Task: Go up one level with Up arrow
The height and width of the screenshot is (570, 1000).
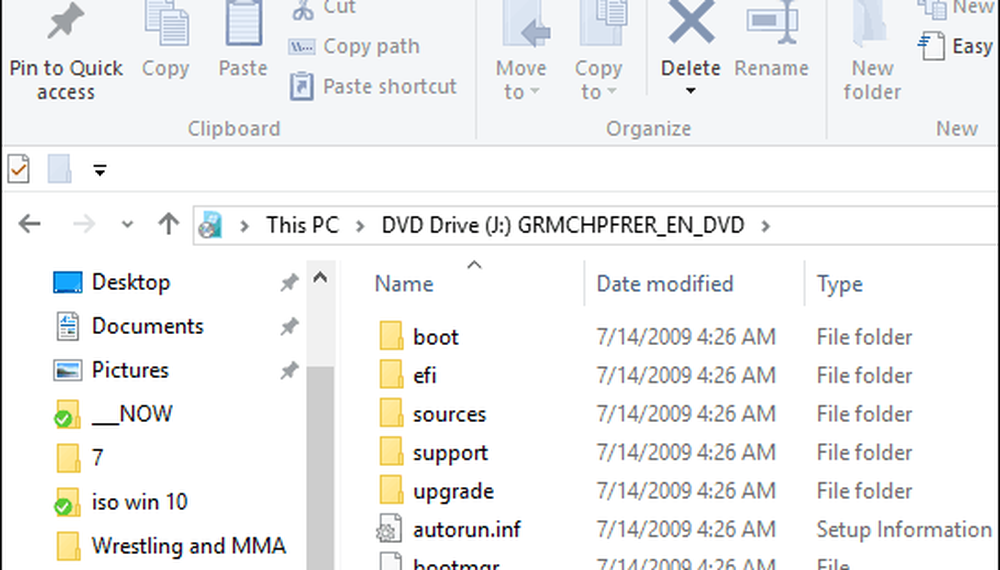Action: tap(168, 225)
